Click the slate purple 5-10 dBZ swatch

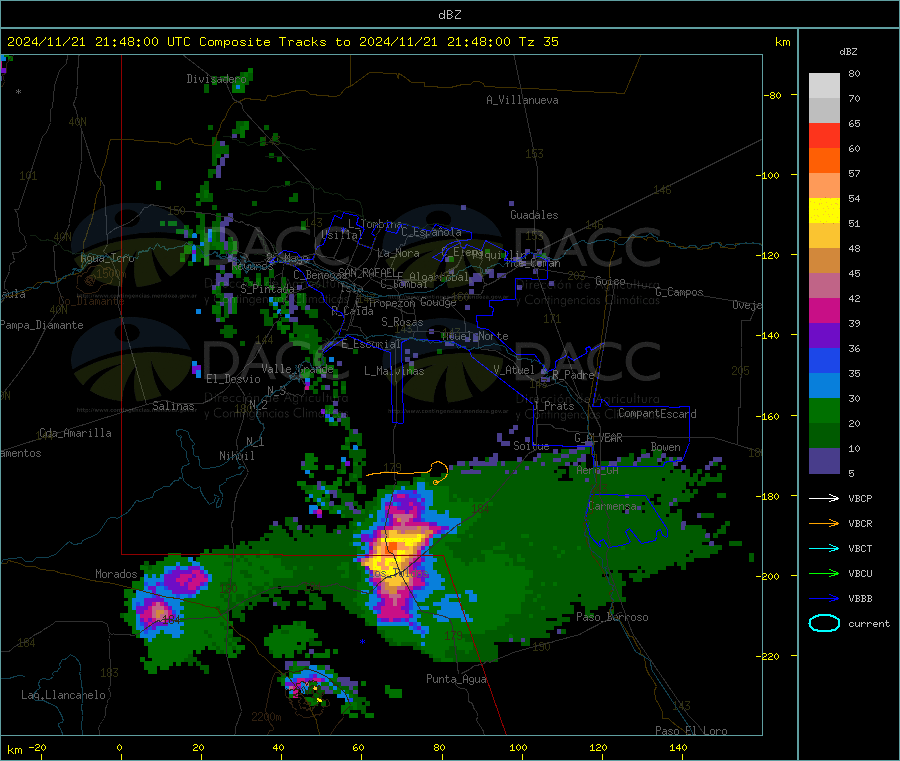(824, 461)
